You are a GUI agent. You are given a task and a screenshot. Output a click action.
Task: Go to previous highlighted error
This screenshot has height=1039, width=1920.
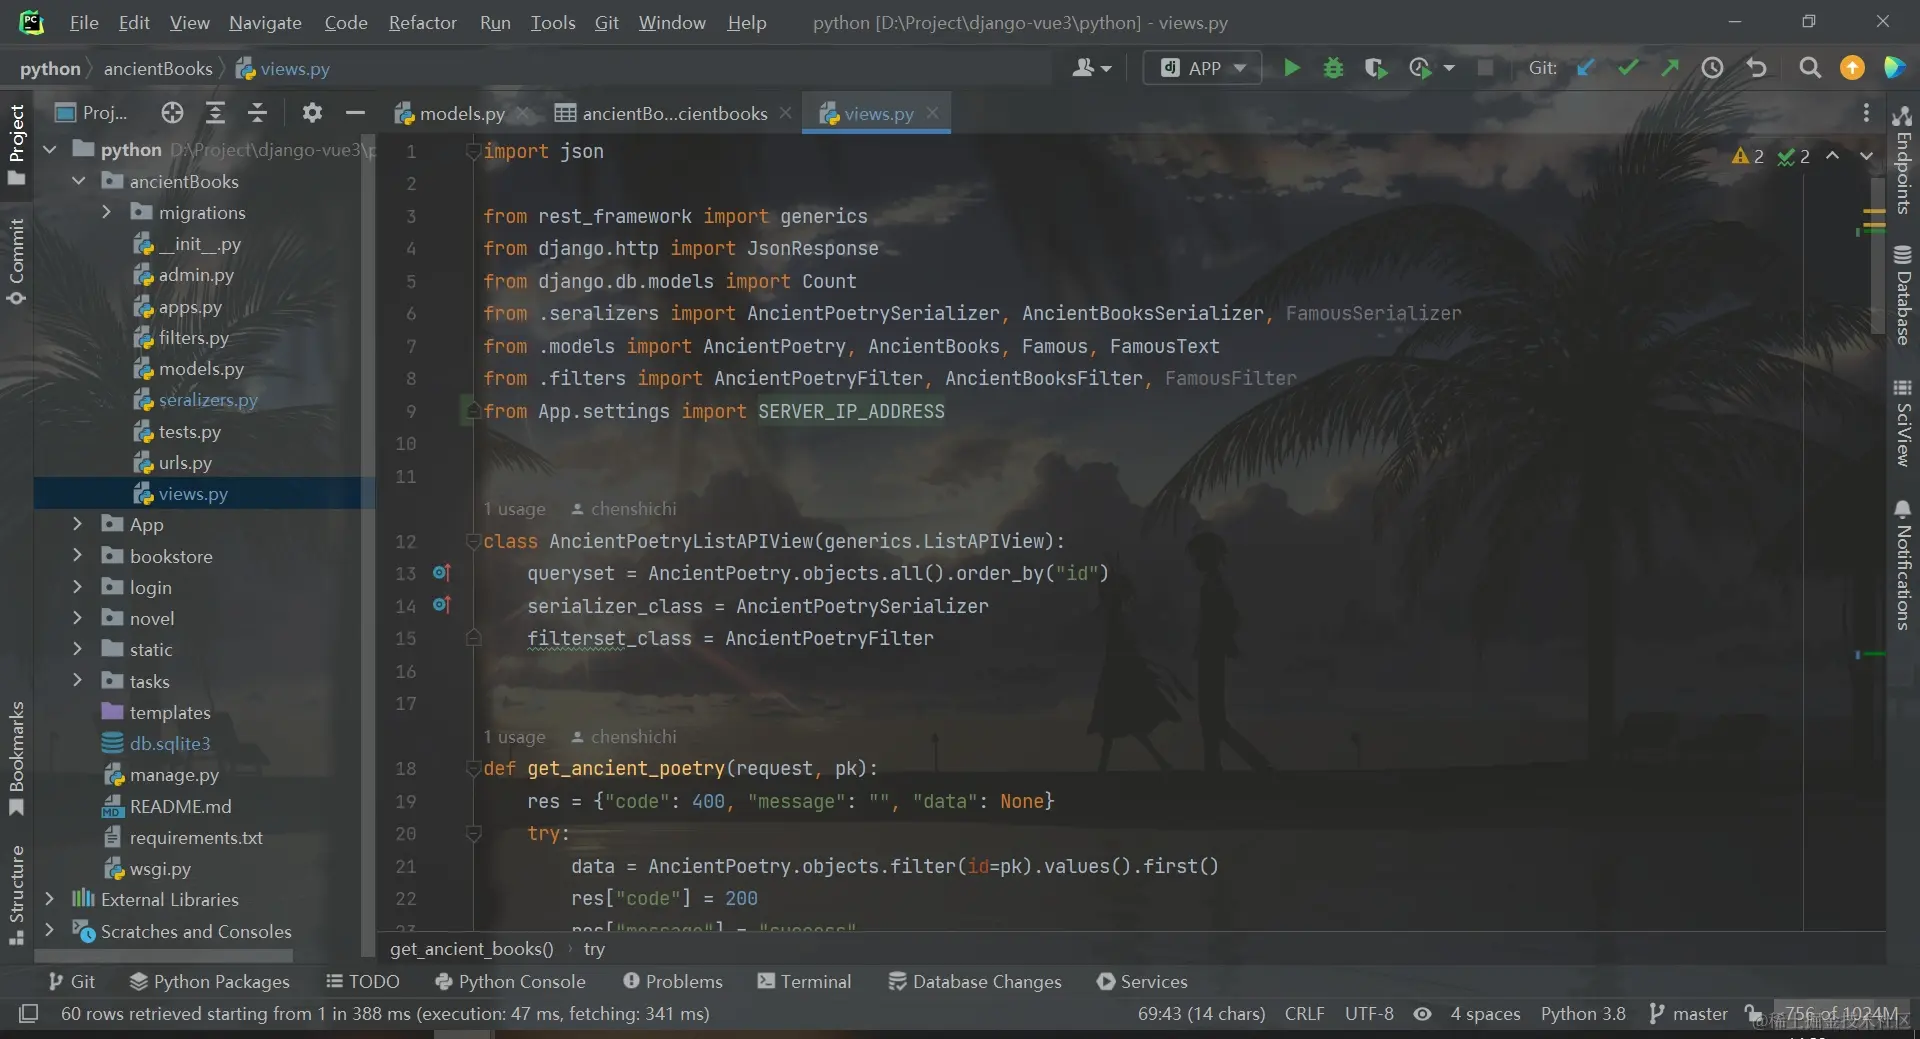pyautogui.click(x=1832, y=156)
